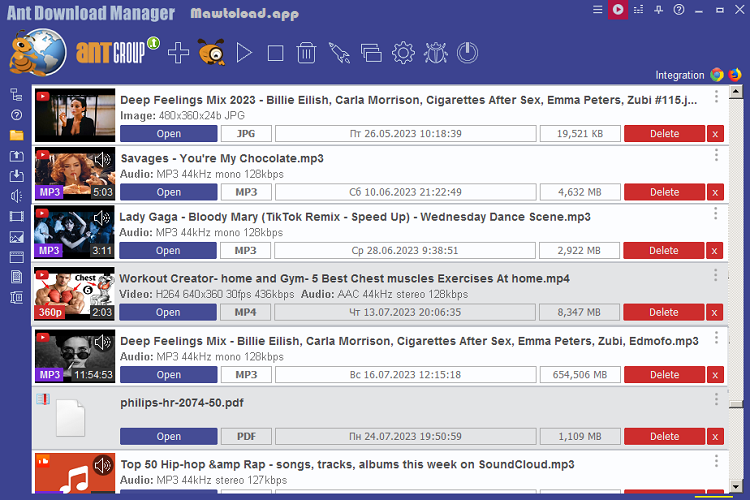Click the MP4 format label on Workout row
Screen dimensions: 750x500
(245, 312)
